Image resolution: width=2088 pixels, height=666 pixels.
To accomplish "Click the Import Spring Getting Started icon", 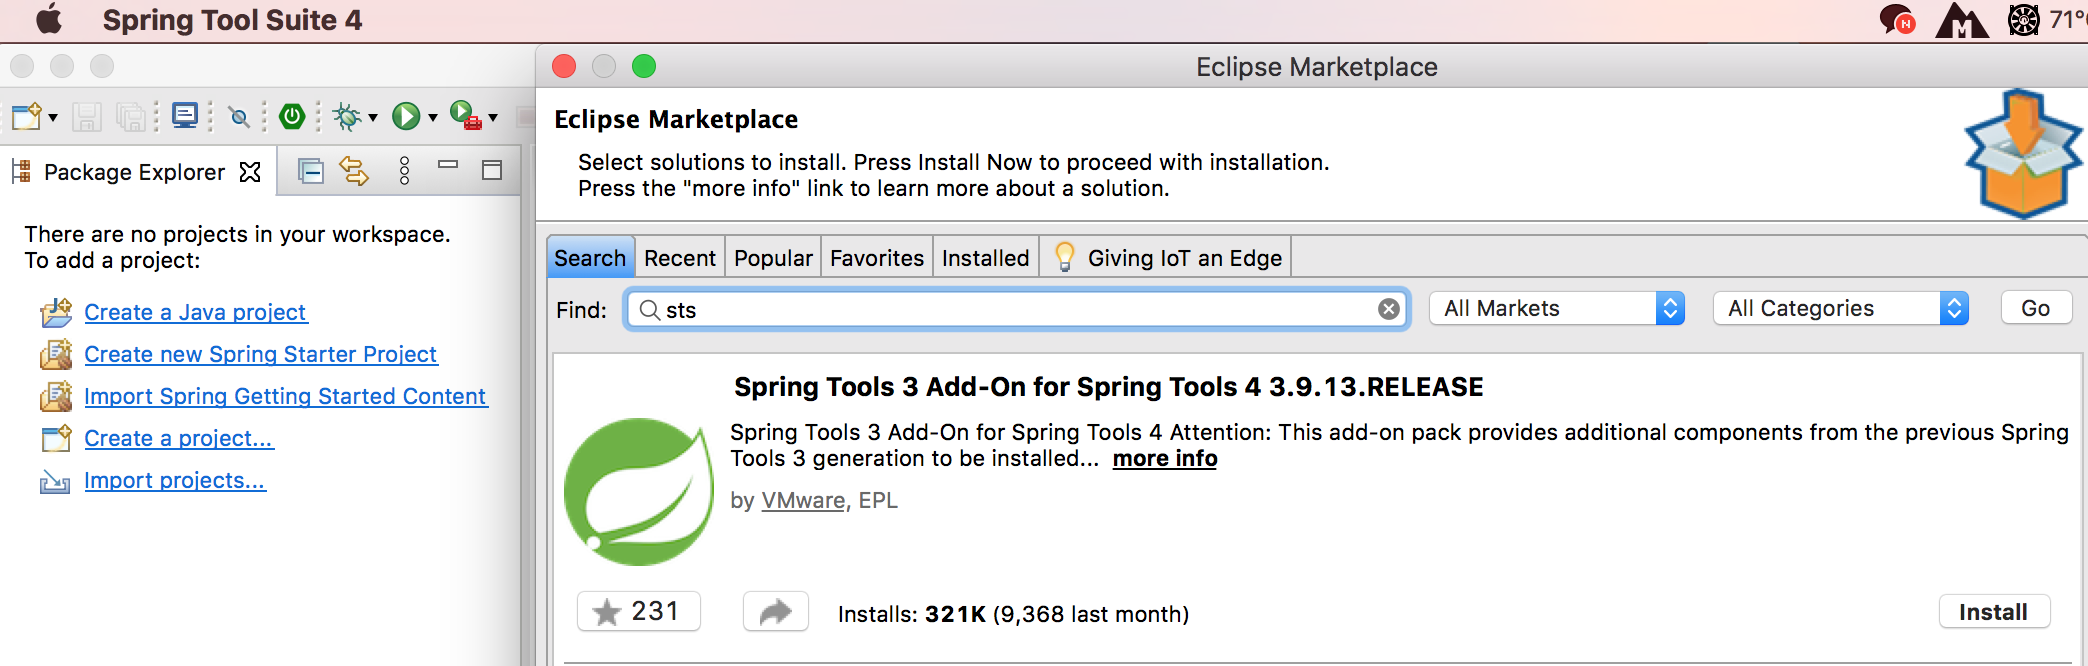I will click(x=56, y=396).
